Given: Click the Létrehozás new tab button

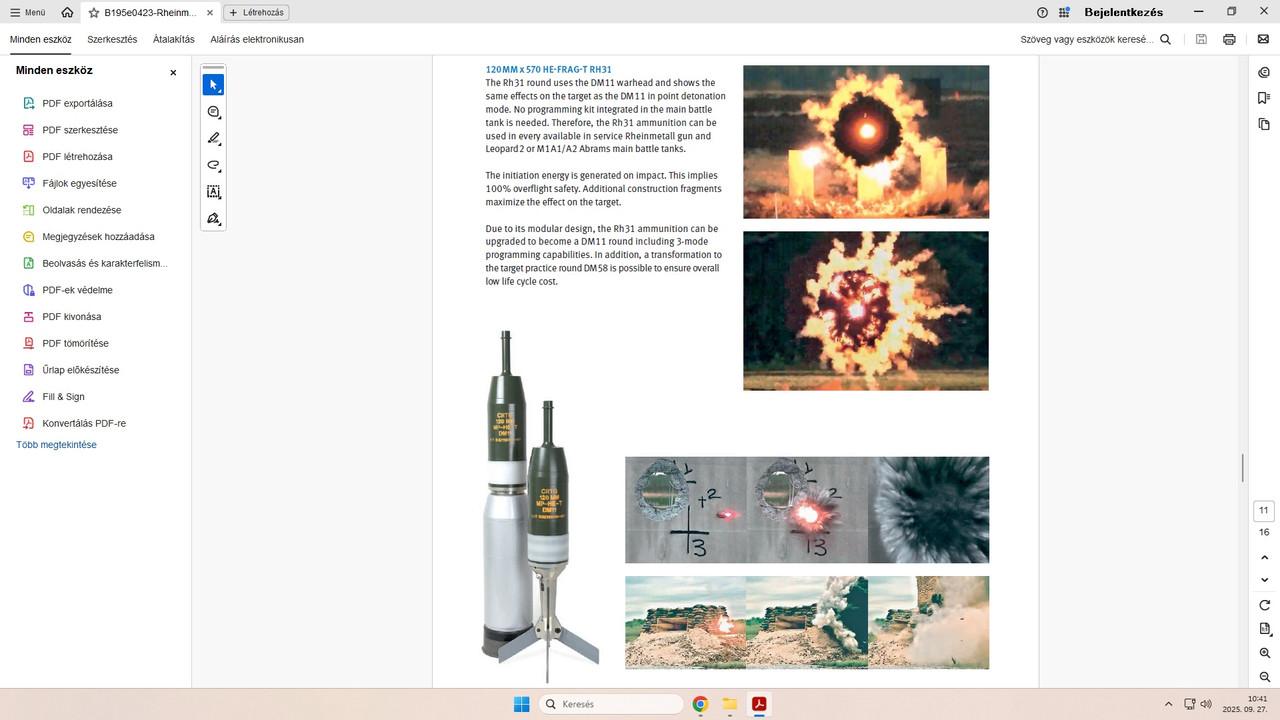Looking at the screenshot, I should 256,12.
